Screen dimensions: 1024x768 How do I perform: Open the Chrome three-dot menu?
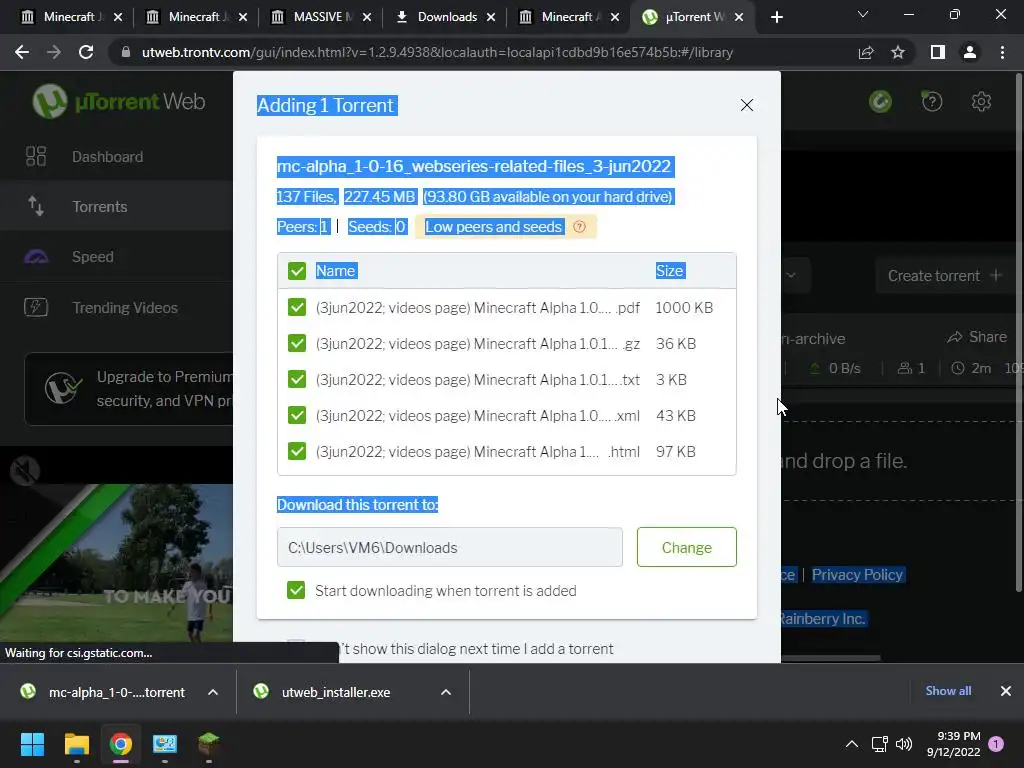pyautogui.click(x=1002, y=52)
